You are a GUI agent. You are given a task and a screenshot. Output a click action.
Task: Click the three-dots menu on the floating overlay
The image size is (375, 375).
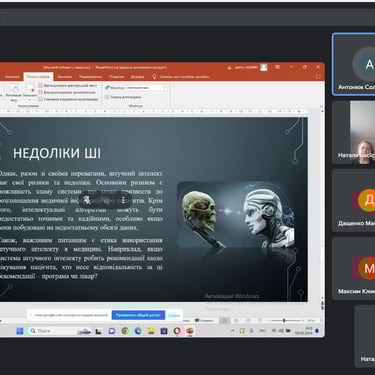(123, 200)
